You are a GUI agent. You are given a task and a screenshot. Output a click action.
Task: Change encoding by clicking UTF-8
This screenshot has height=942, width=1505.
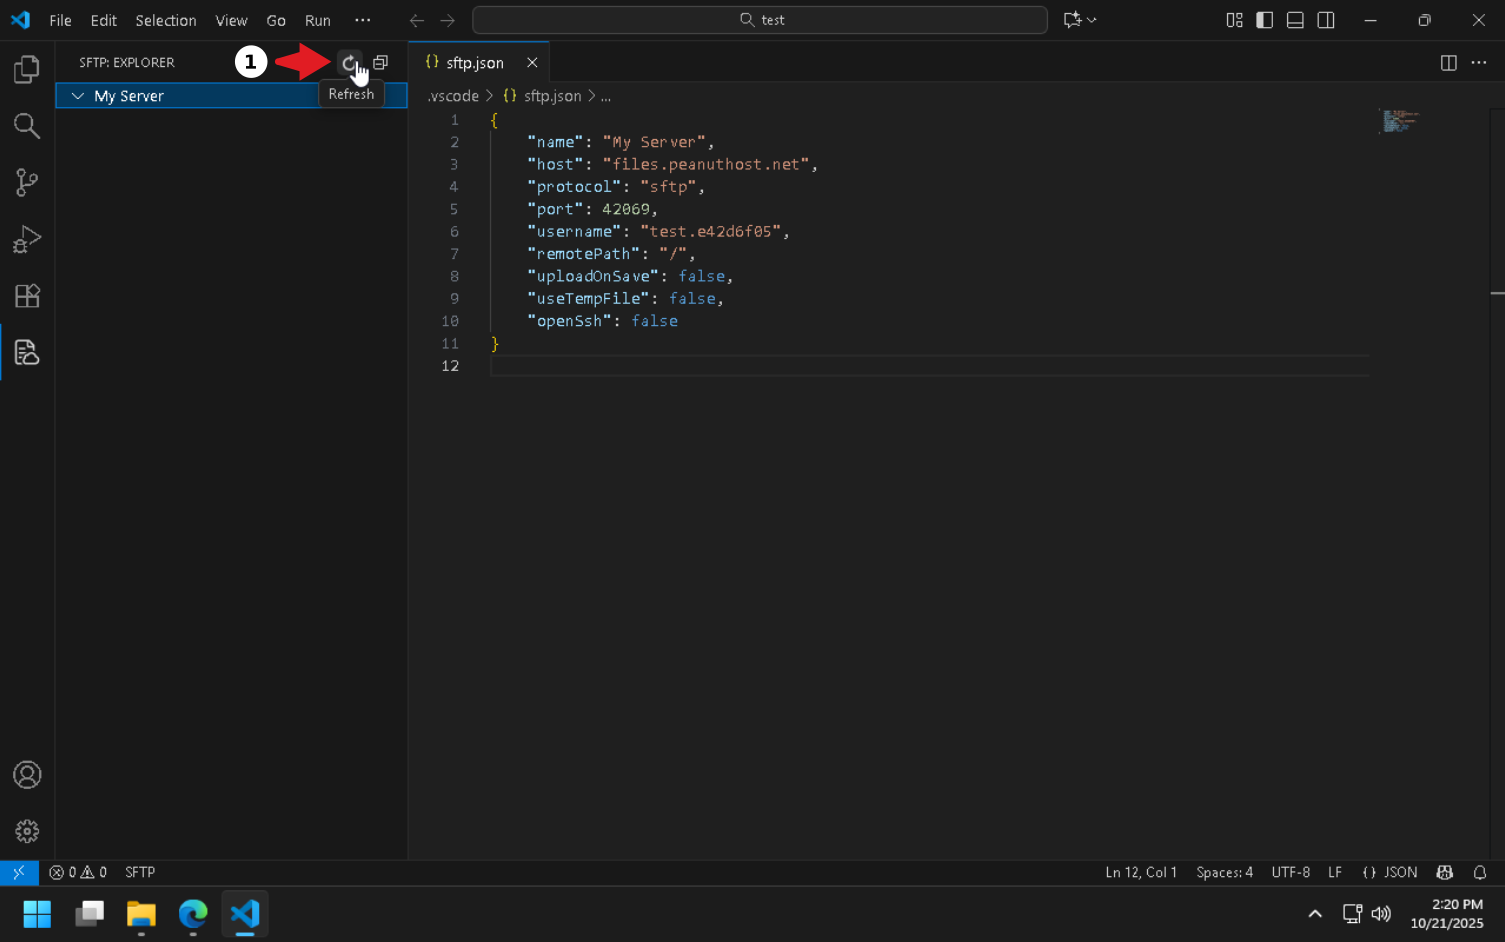1290,872
